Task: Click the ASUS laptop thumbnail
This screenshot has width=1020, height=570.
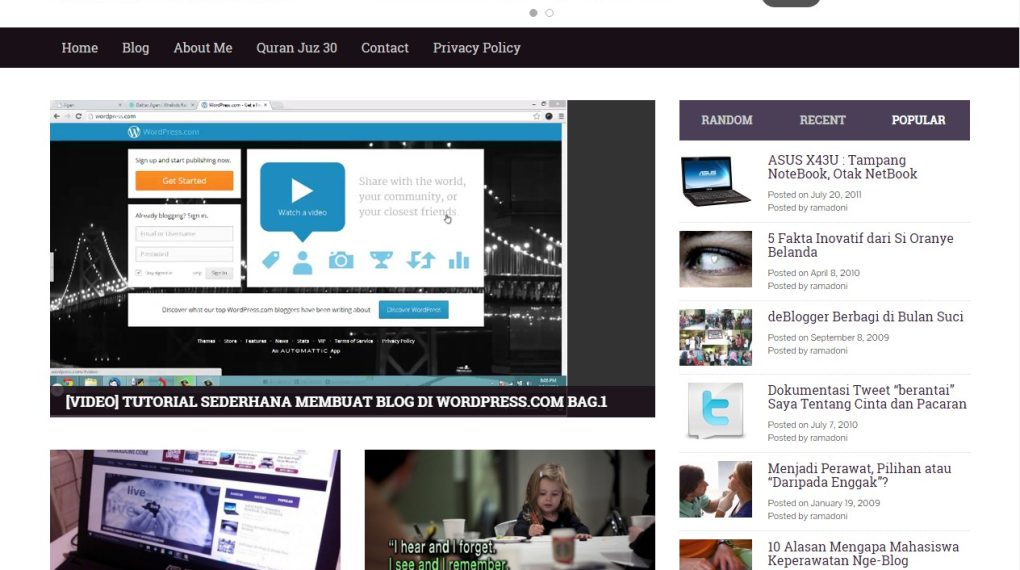Action: 716,181
